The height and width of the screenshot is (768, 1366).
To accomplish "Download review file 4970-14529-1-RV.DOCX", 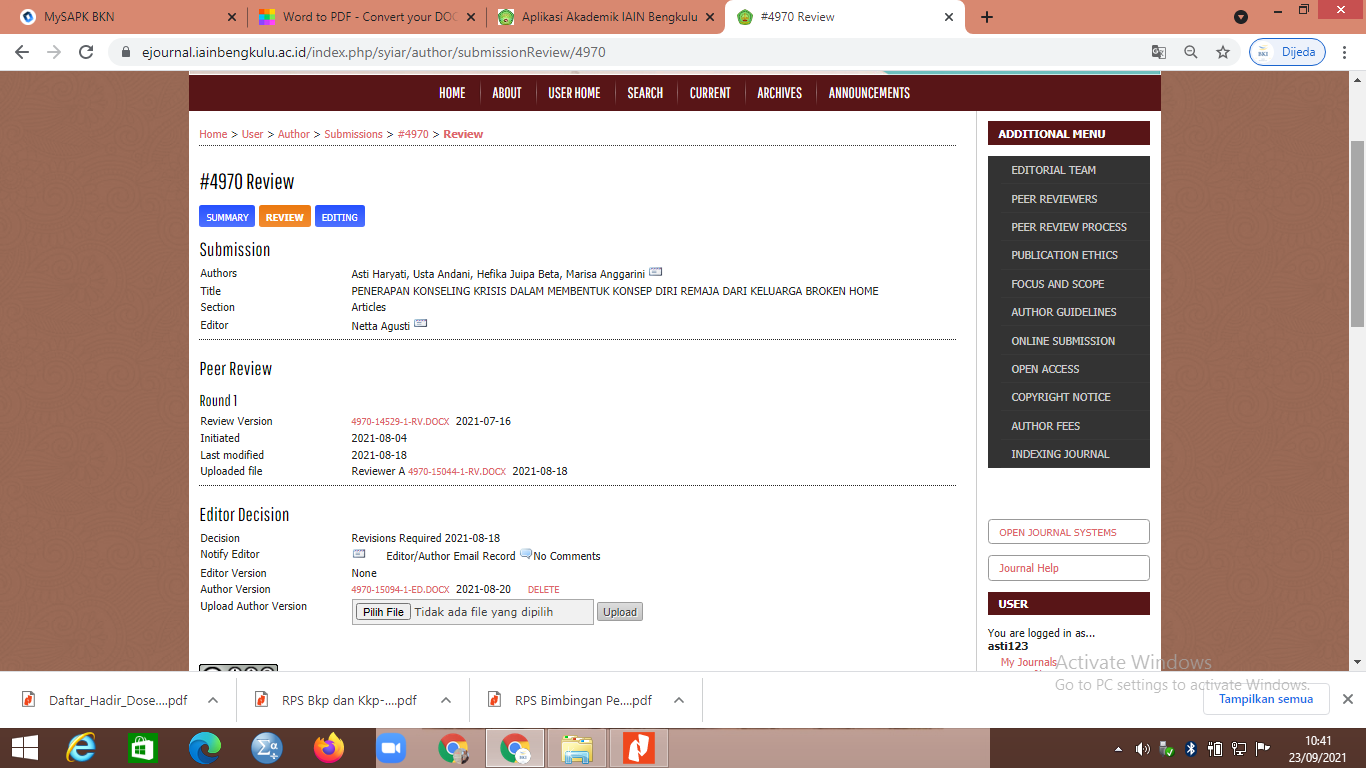I will point(400,422).
